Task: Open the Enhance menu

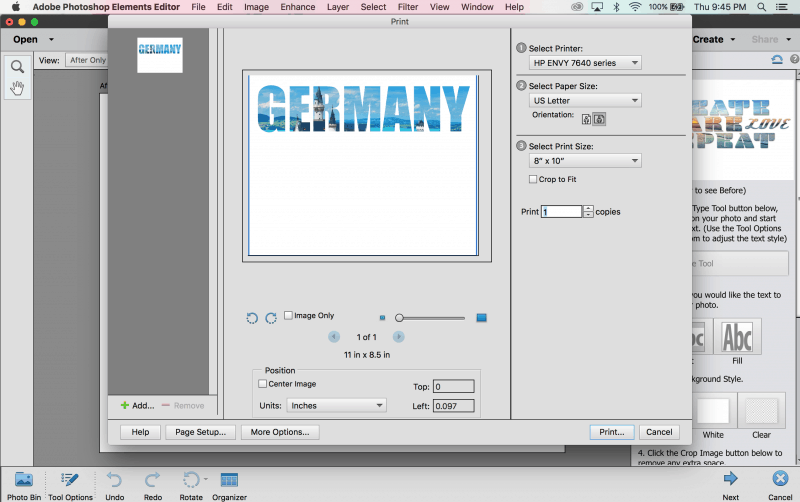Action: pyautogui.click(x=298, y=7)
